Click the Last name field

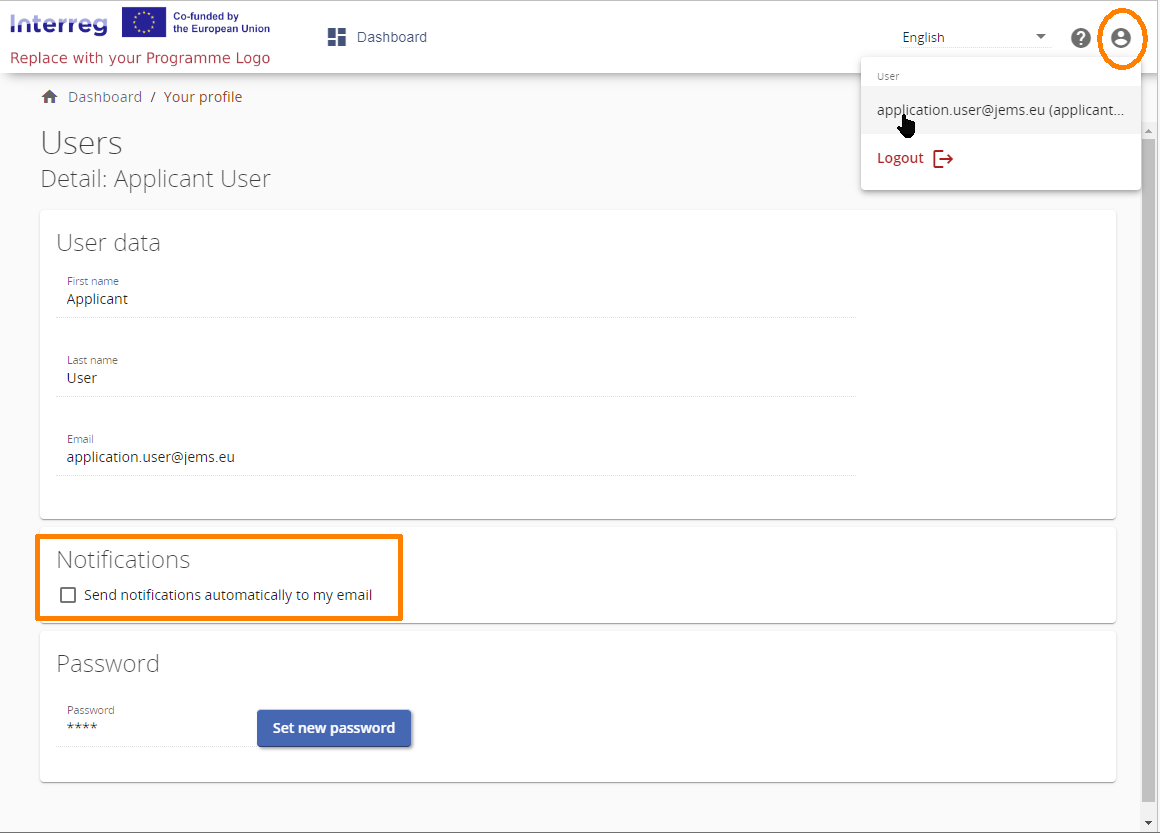point(455,378)
